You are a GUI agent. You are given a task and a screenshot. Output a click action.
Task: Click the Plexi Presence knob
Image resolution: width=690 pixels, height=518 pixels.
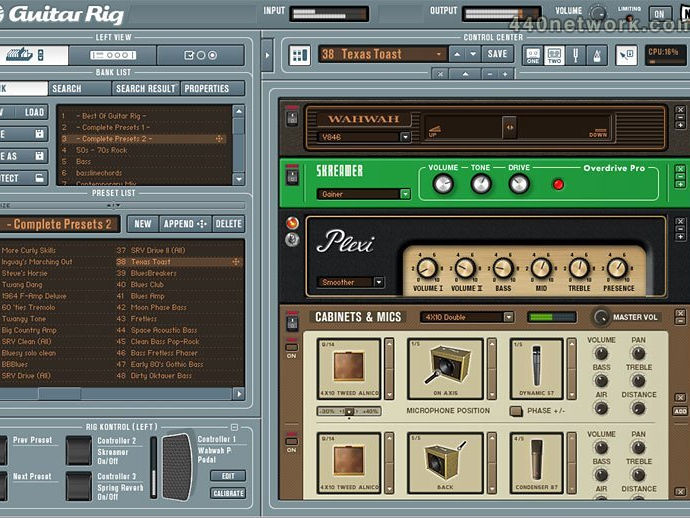pos(617,268)
